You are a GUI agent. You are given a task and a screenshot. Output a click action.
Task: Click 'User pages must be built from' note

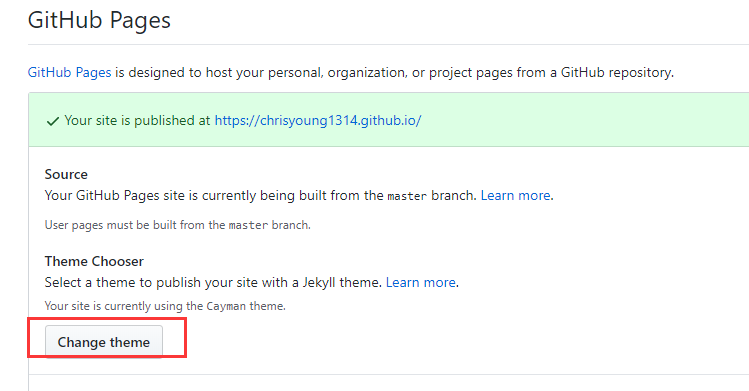tap(178, 225)
